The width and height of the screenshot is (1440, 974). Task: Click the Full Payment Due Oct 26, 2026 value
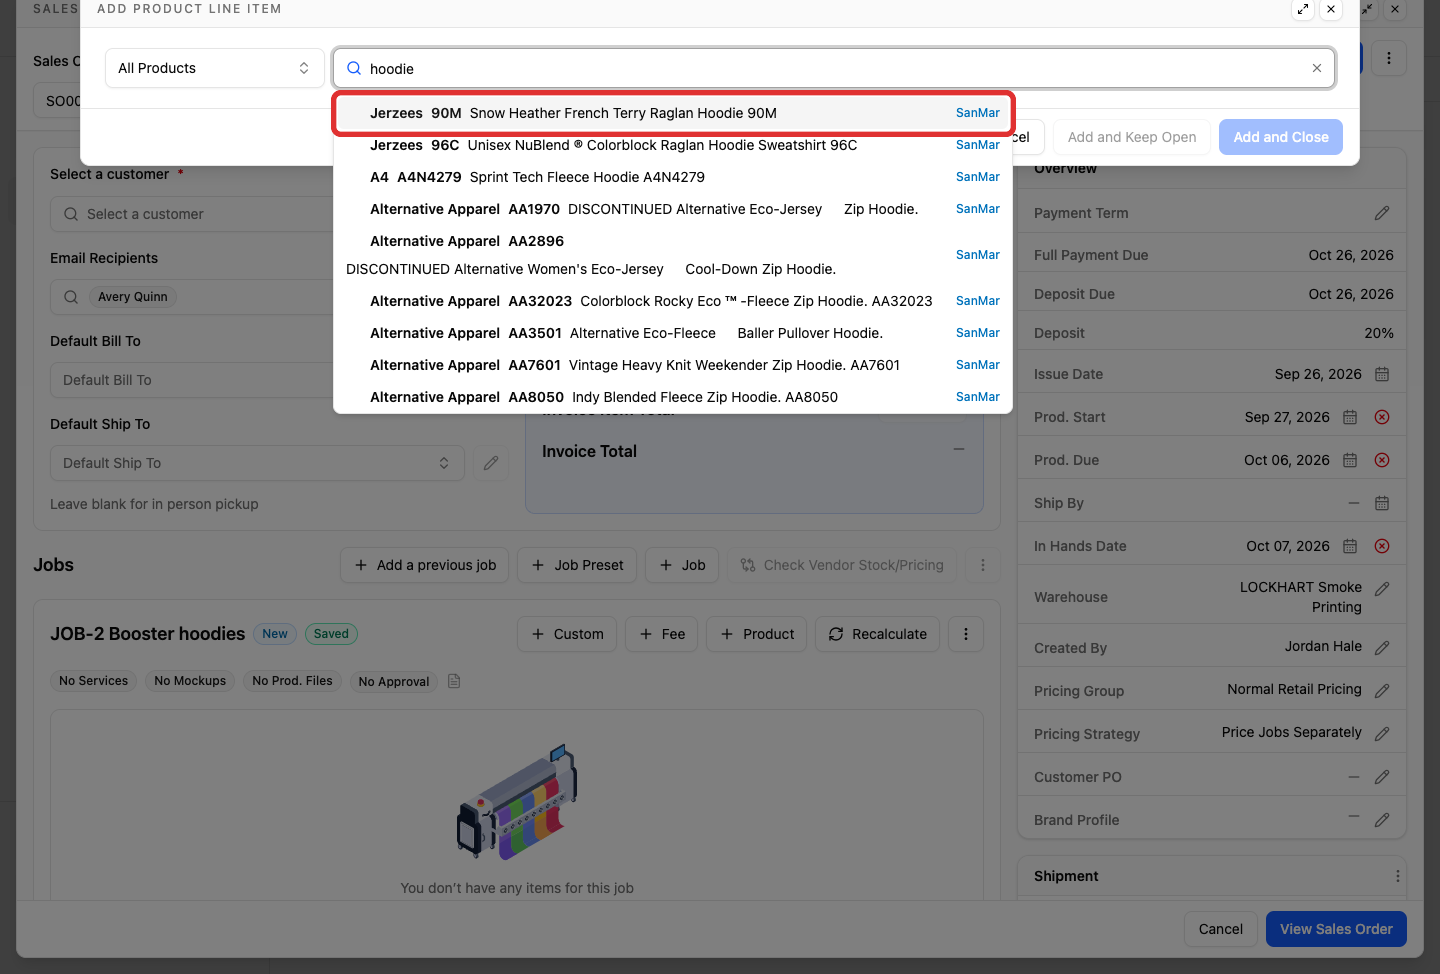[1351, 255]
